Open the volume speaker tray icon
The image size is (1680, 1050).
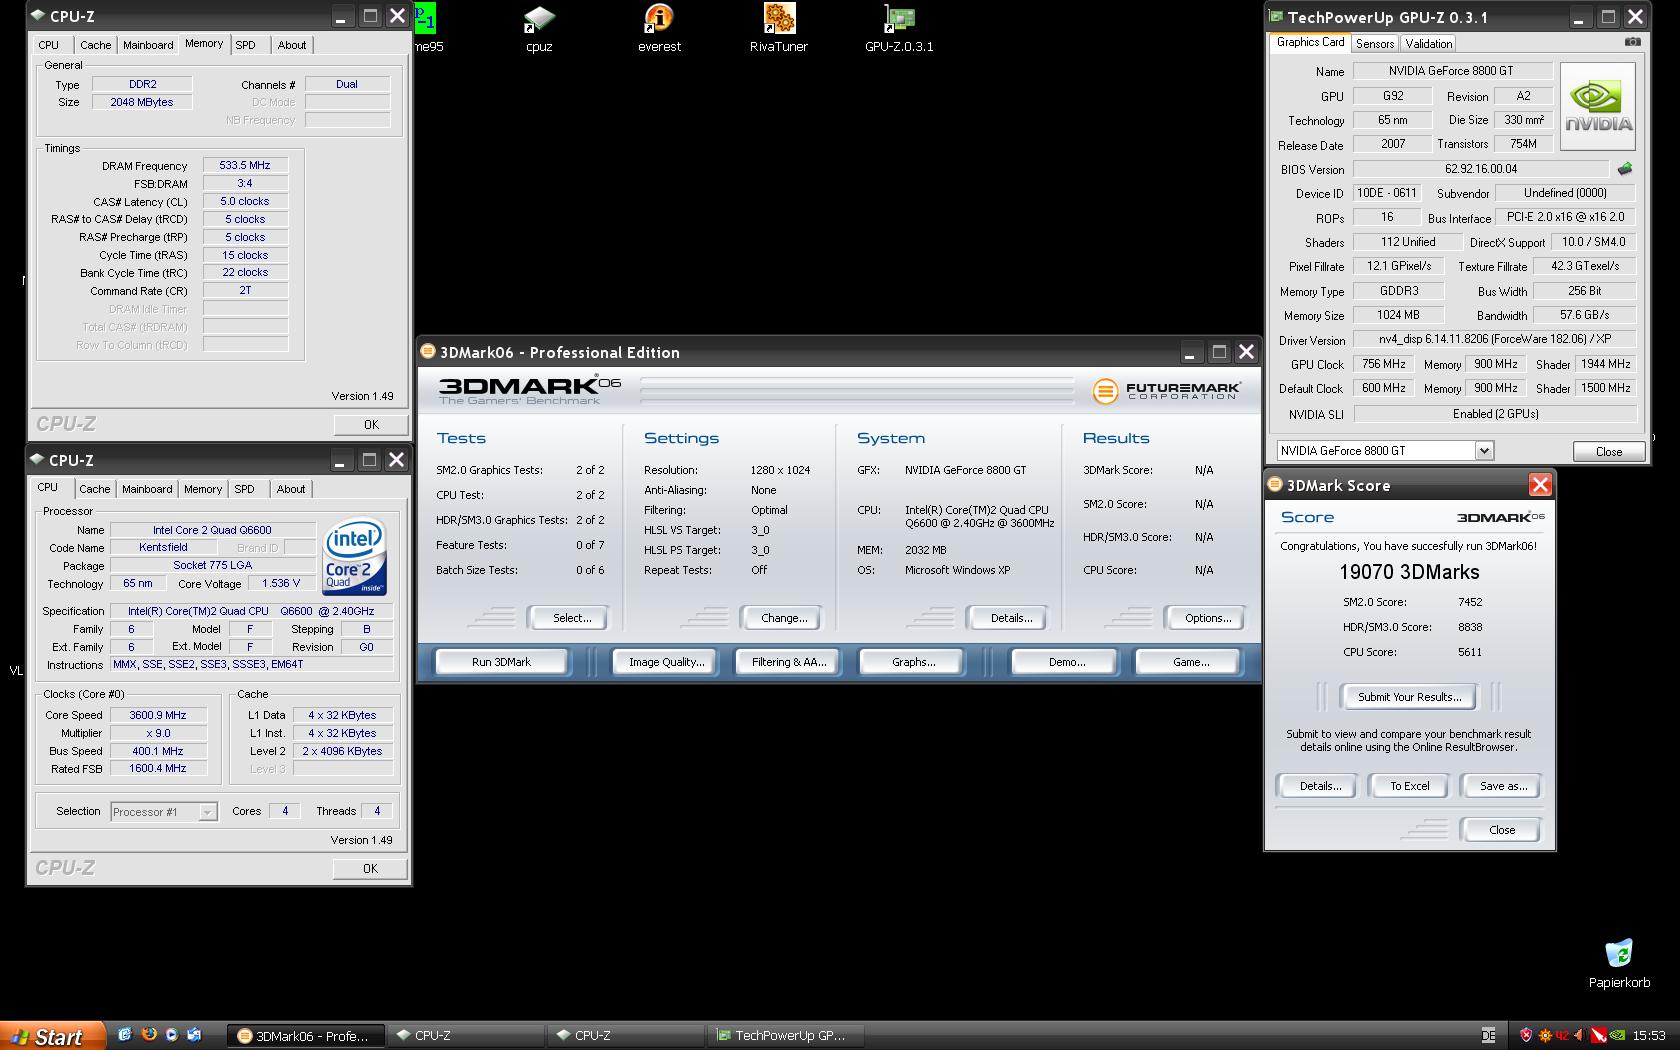(x=1581, y=1035)
